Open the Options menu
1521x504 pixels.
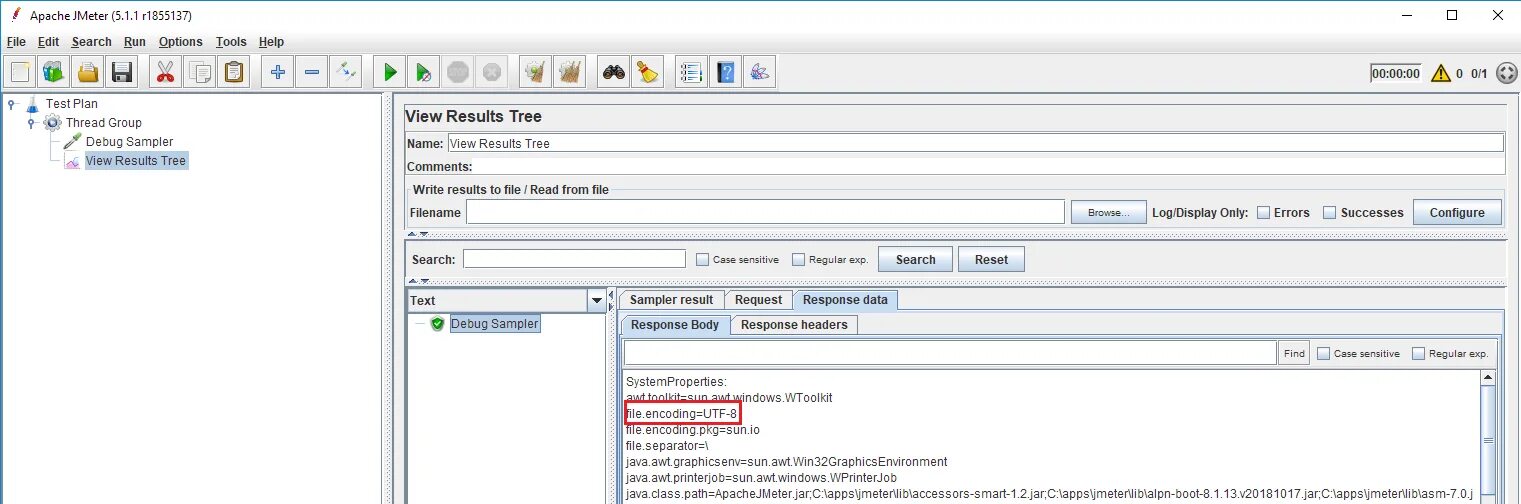(181, 42)
